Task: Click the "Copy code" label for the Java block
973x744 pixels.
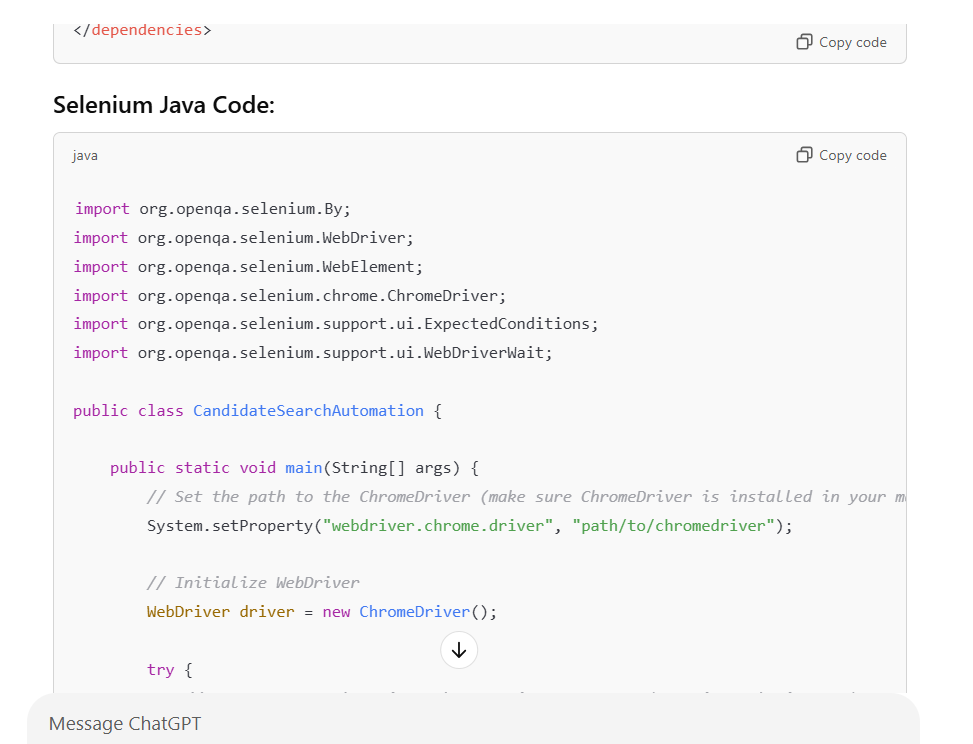Action: (853, 155)
